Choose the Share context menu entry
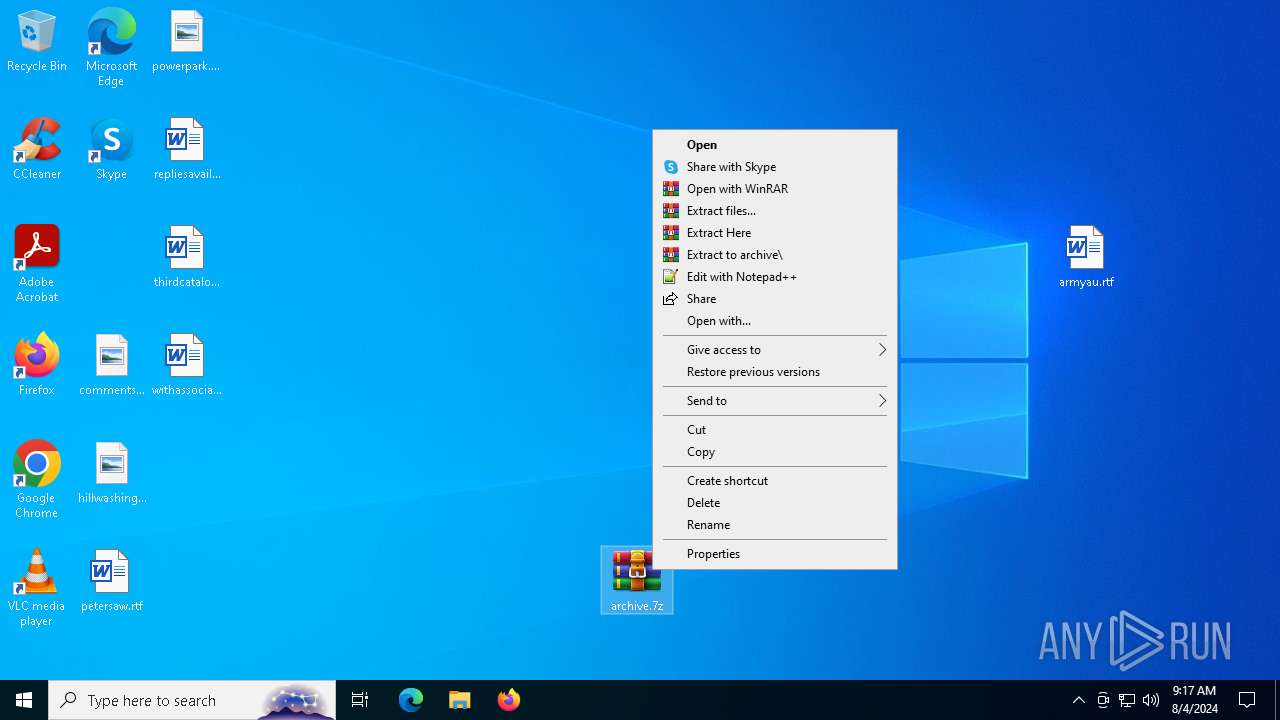Viewport: 1280px width, 720px height. (x=775, y=299)
